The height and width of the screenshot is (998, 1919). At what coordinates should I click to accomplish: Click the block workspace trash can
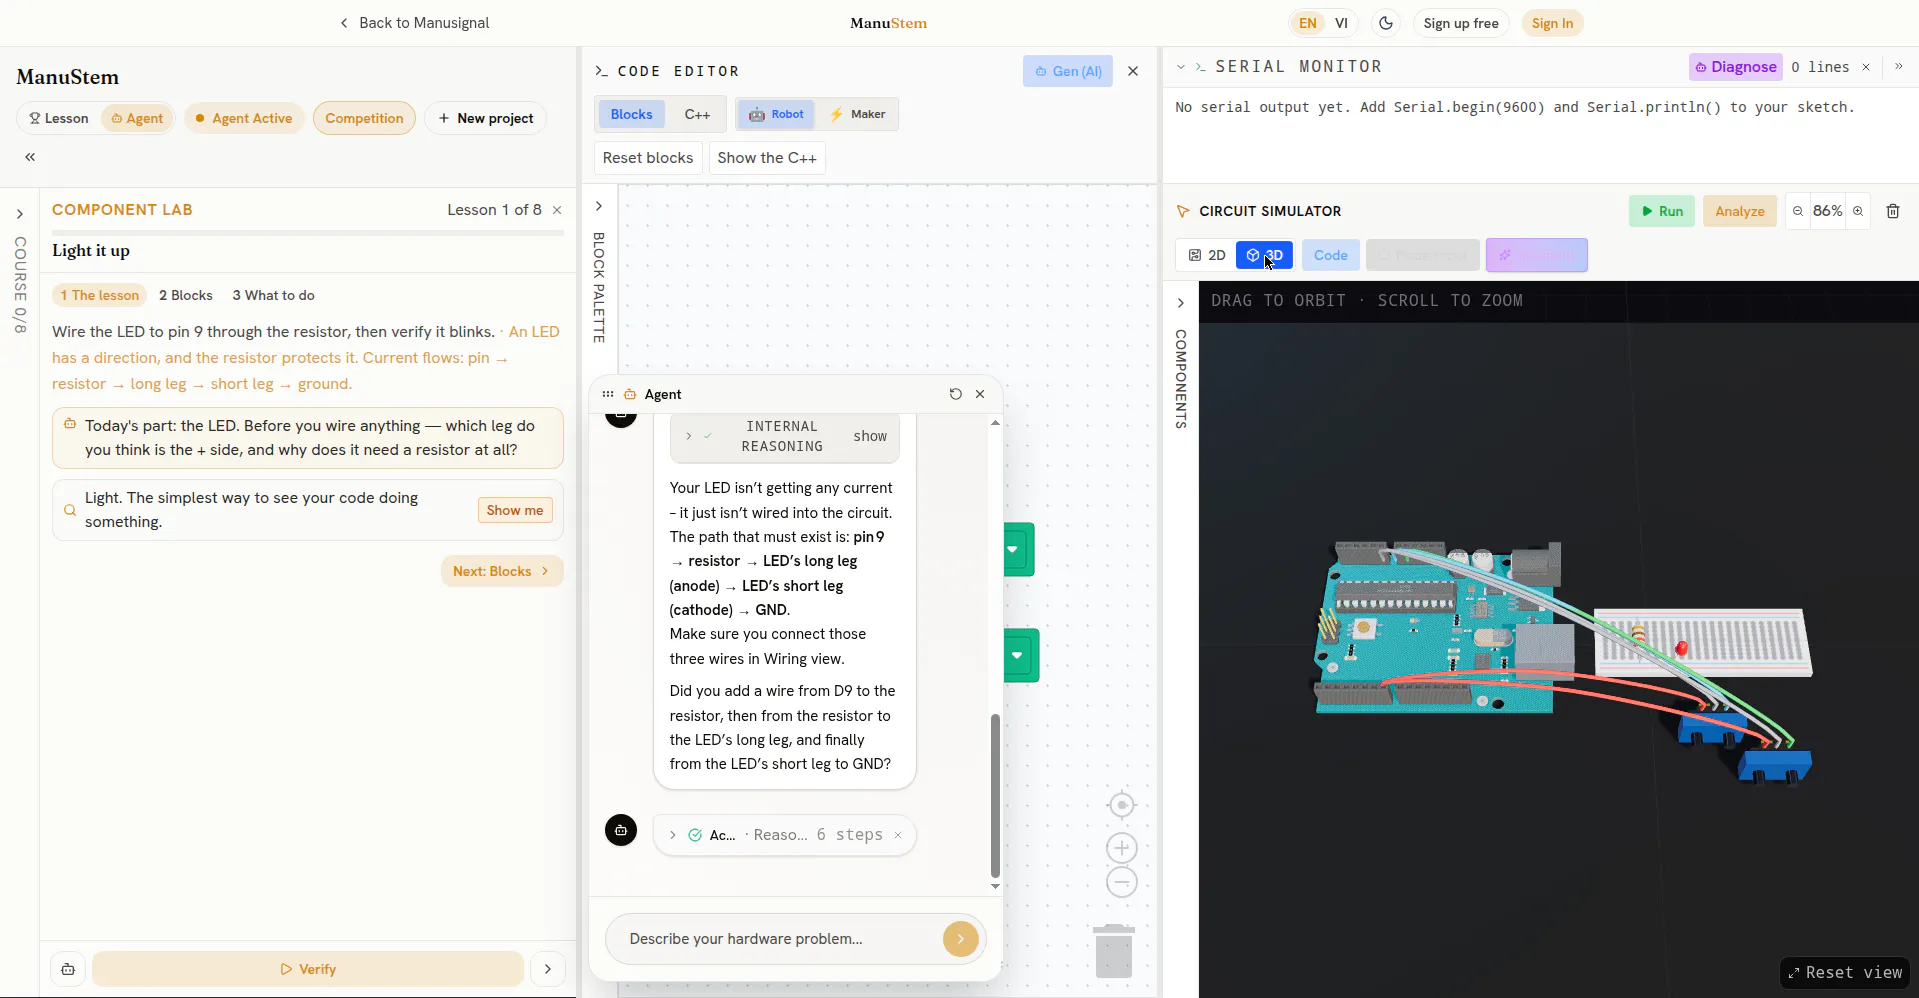pos(1113,951)
